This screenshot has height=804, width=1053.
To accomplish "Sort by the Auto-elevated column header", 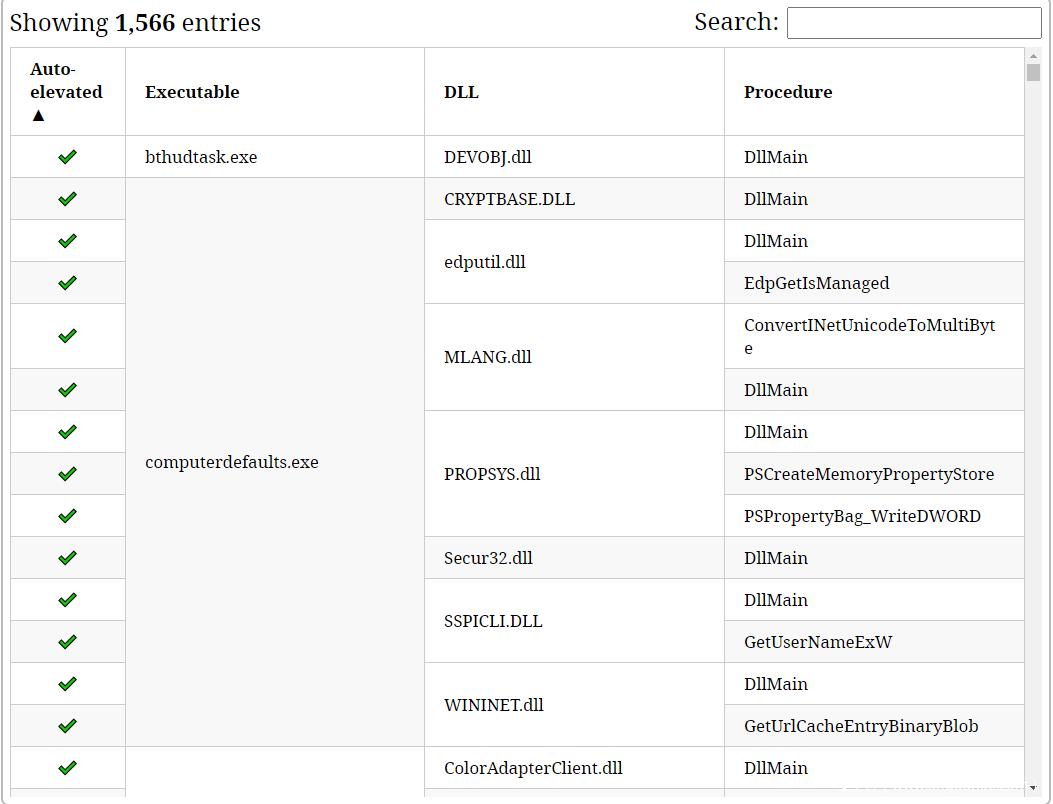I will click(66, 92).
